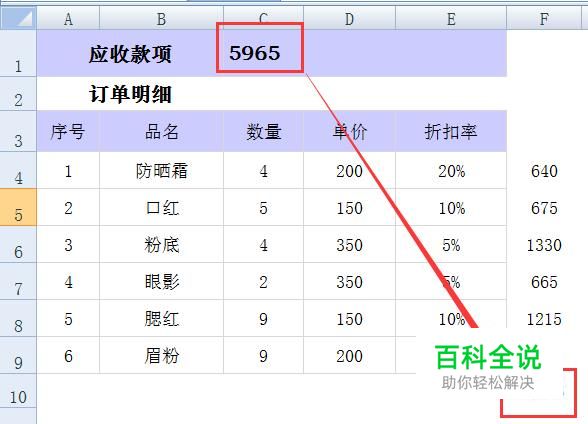
Task: Click the 640 total cell
Action: [x=544, y=171]
